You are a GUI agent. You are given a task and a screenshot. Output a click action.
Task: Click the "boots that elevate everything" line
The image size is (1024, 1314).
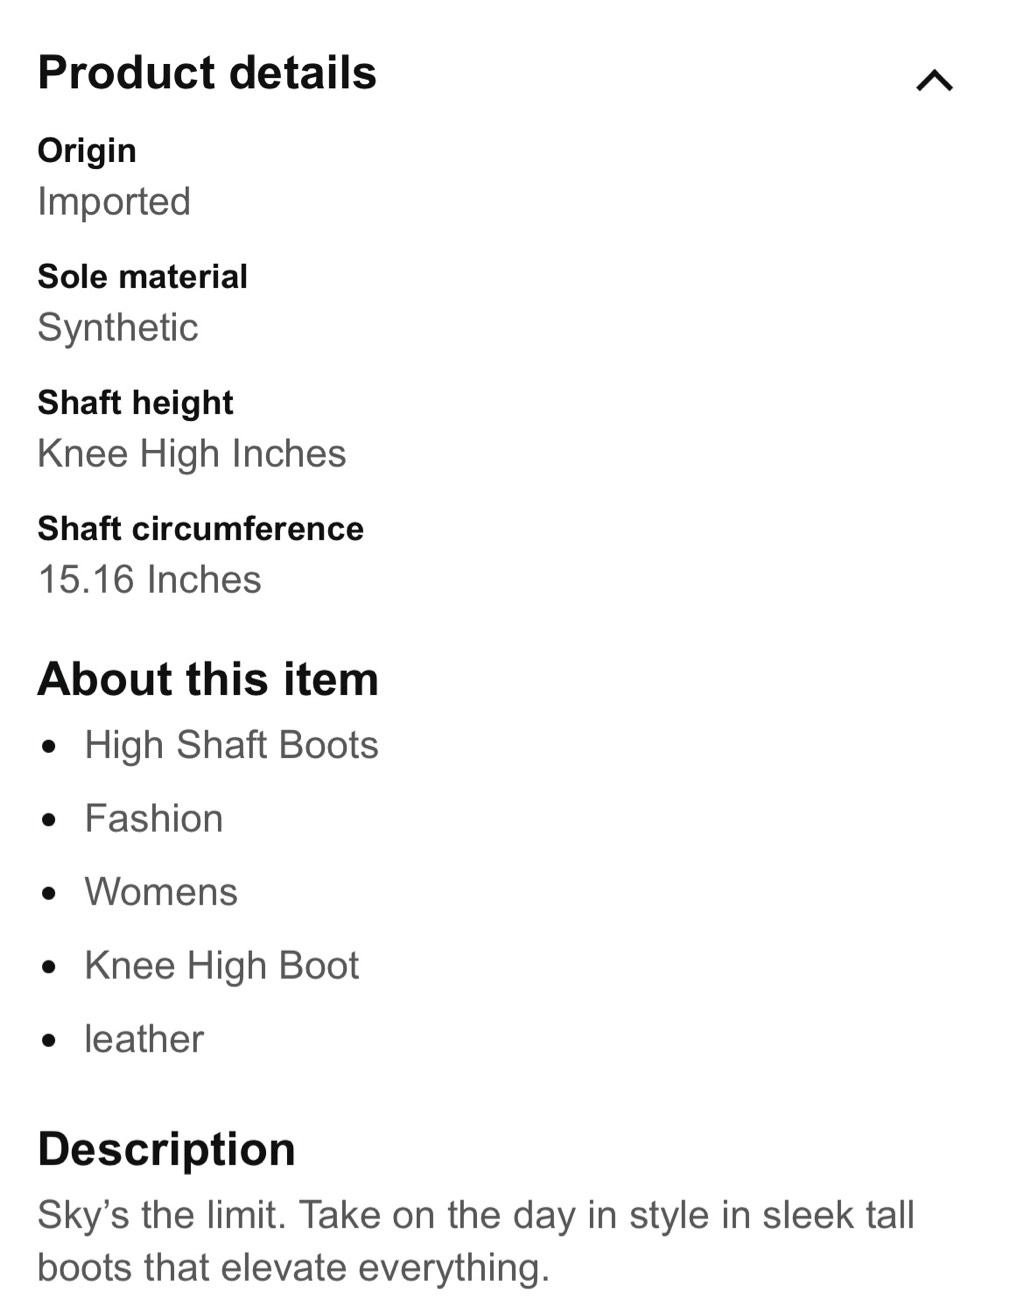(294, 1268)
